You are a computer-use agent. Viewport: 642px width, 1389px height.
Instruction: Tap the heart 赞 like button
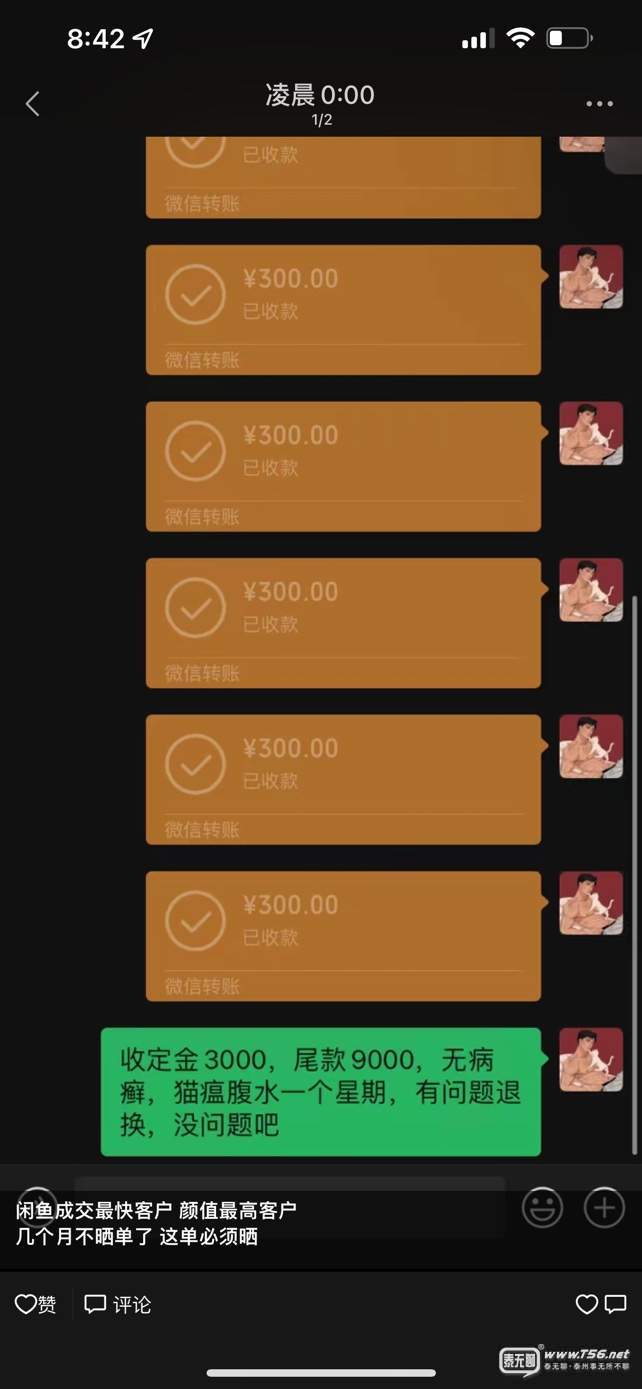pyautogui.click(x=35, y=1304)
